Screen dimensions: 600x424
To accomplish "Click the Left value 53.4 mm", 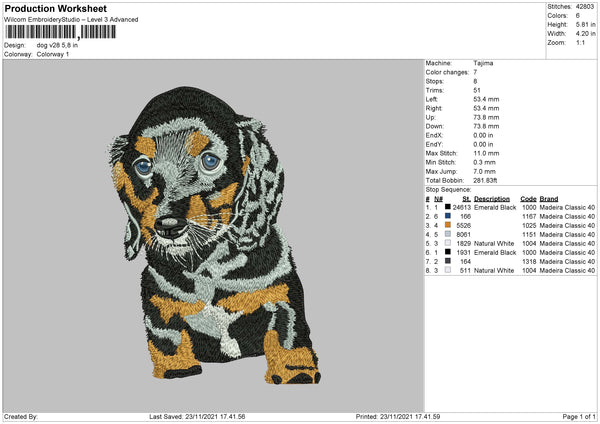I will 486,99.
